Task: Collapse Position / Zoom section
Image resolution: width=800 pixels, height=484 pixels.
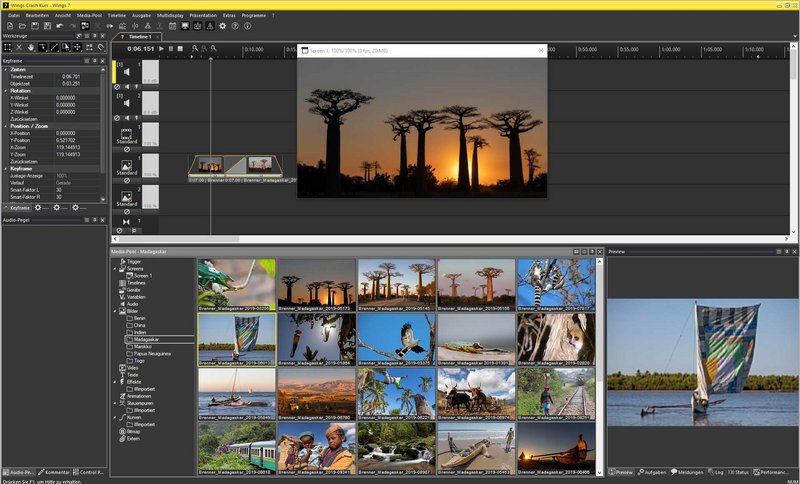Action: point(6,125)
